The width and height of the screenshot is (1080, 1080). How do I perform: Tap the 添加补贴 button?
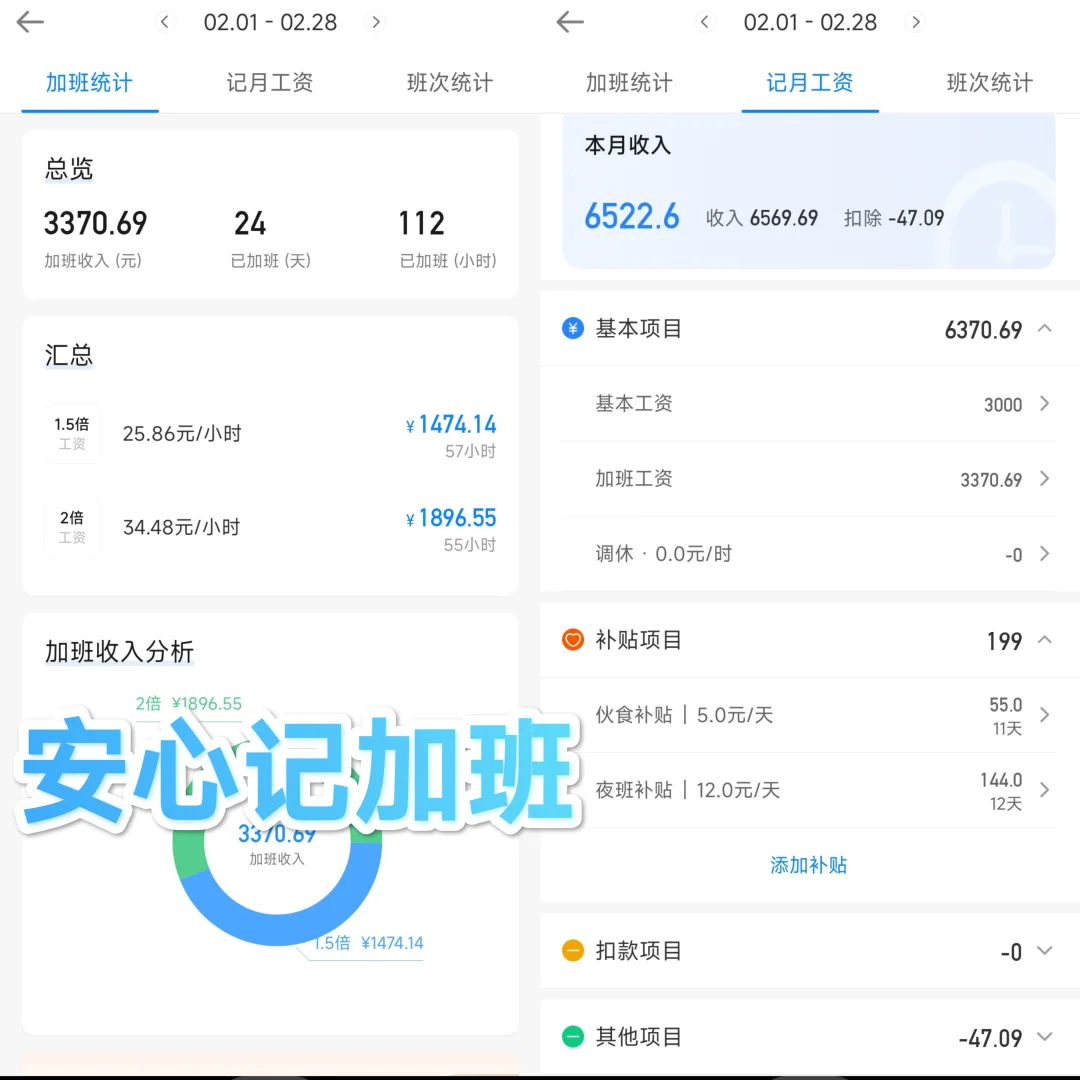(808, 865)
